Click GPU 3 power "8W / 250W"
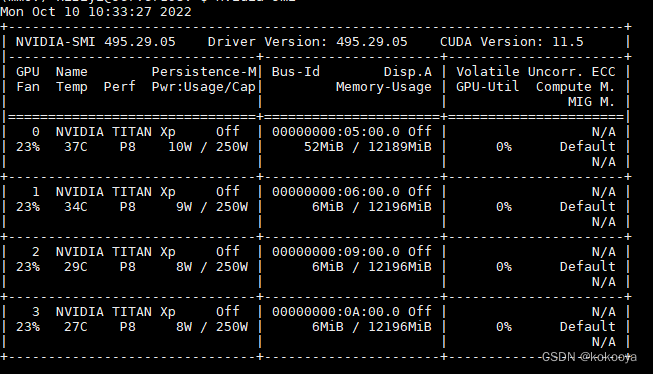Image resolution: width=653 pixels, height=374 pixels. (x=212, y=327)
